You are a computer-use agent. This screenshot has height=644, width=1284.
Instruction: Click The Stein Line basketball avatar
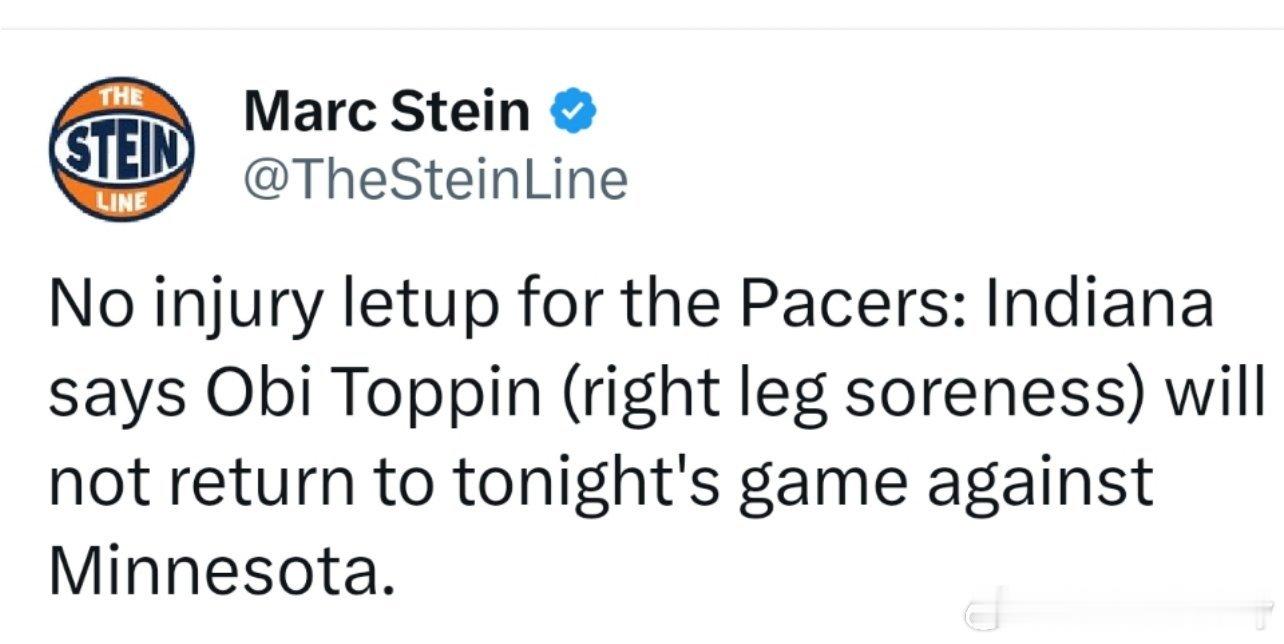[x=121, y=150]
